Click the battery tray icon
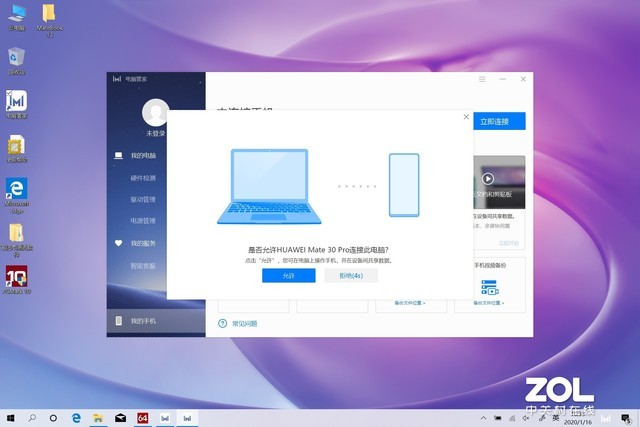 click(498, 418)
